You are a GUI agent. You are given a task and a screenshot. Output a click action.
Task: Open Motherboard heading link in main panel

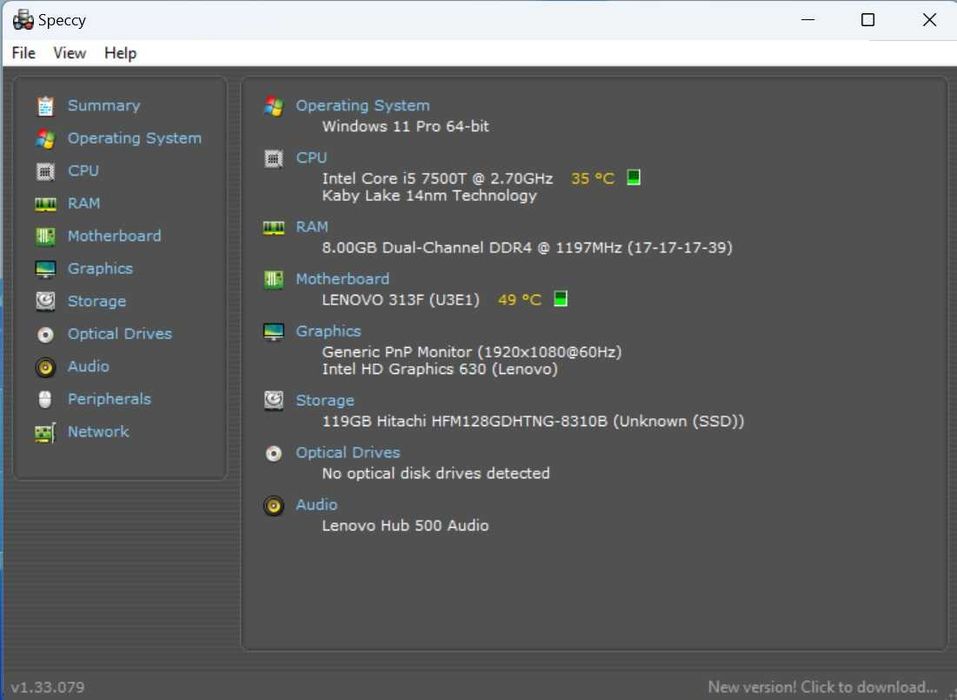[x=342, y=279]
